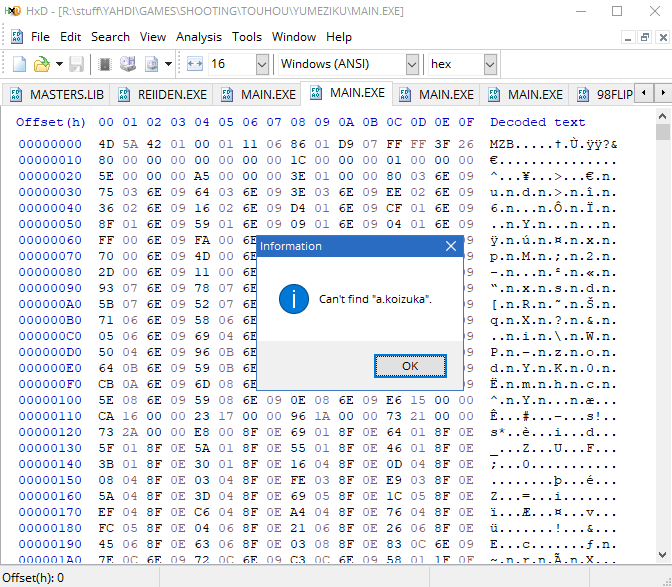Click the bytes-per-row width arrows icon
This screenshot has height=587, width=672.
click(x=195, y=64)
